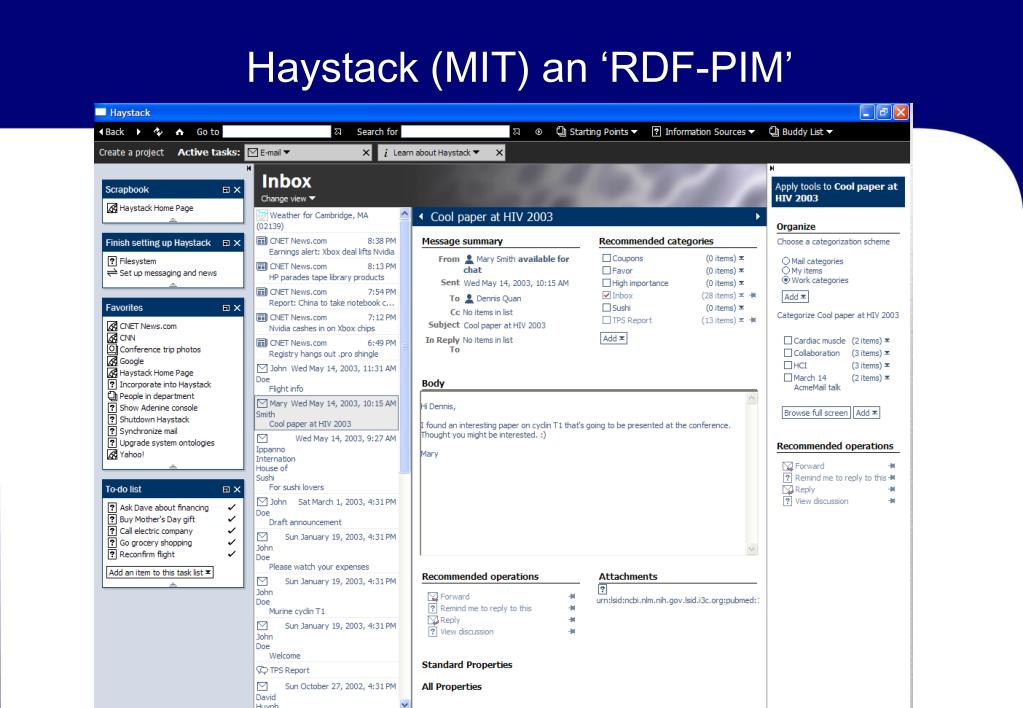
Task: Click the refresh arrows icon
Action: (x=158, y=132)
